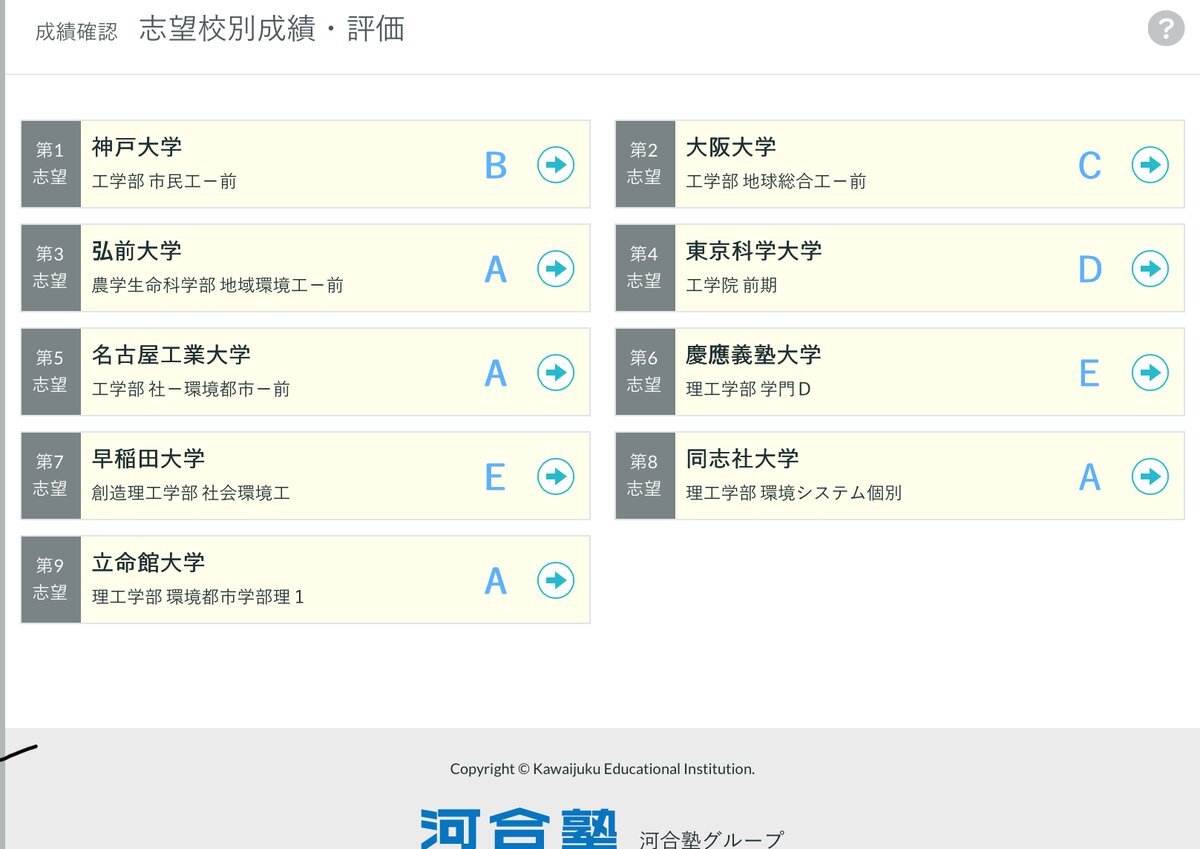Click grade D for 東京科学大学

click(x=1089, y=270)
